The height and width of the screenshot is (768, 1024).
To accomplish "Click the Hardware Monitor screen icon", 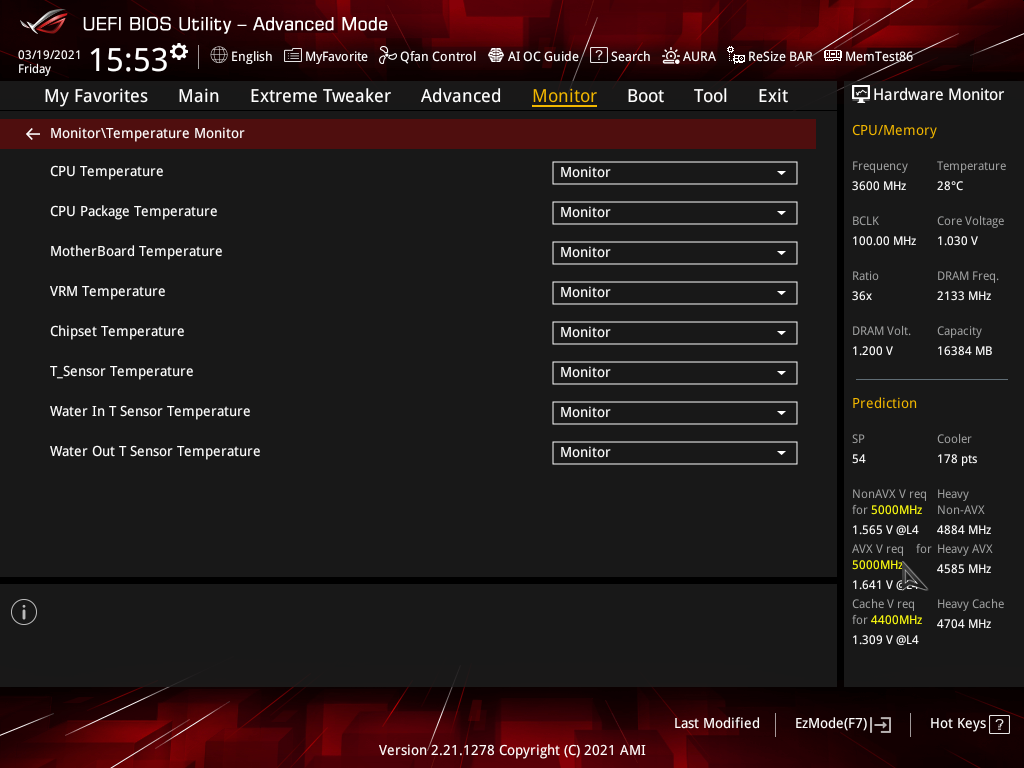I will click(x=861, y=95).
